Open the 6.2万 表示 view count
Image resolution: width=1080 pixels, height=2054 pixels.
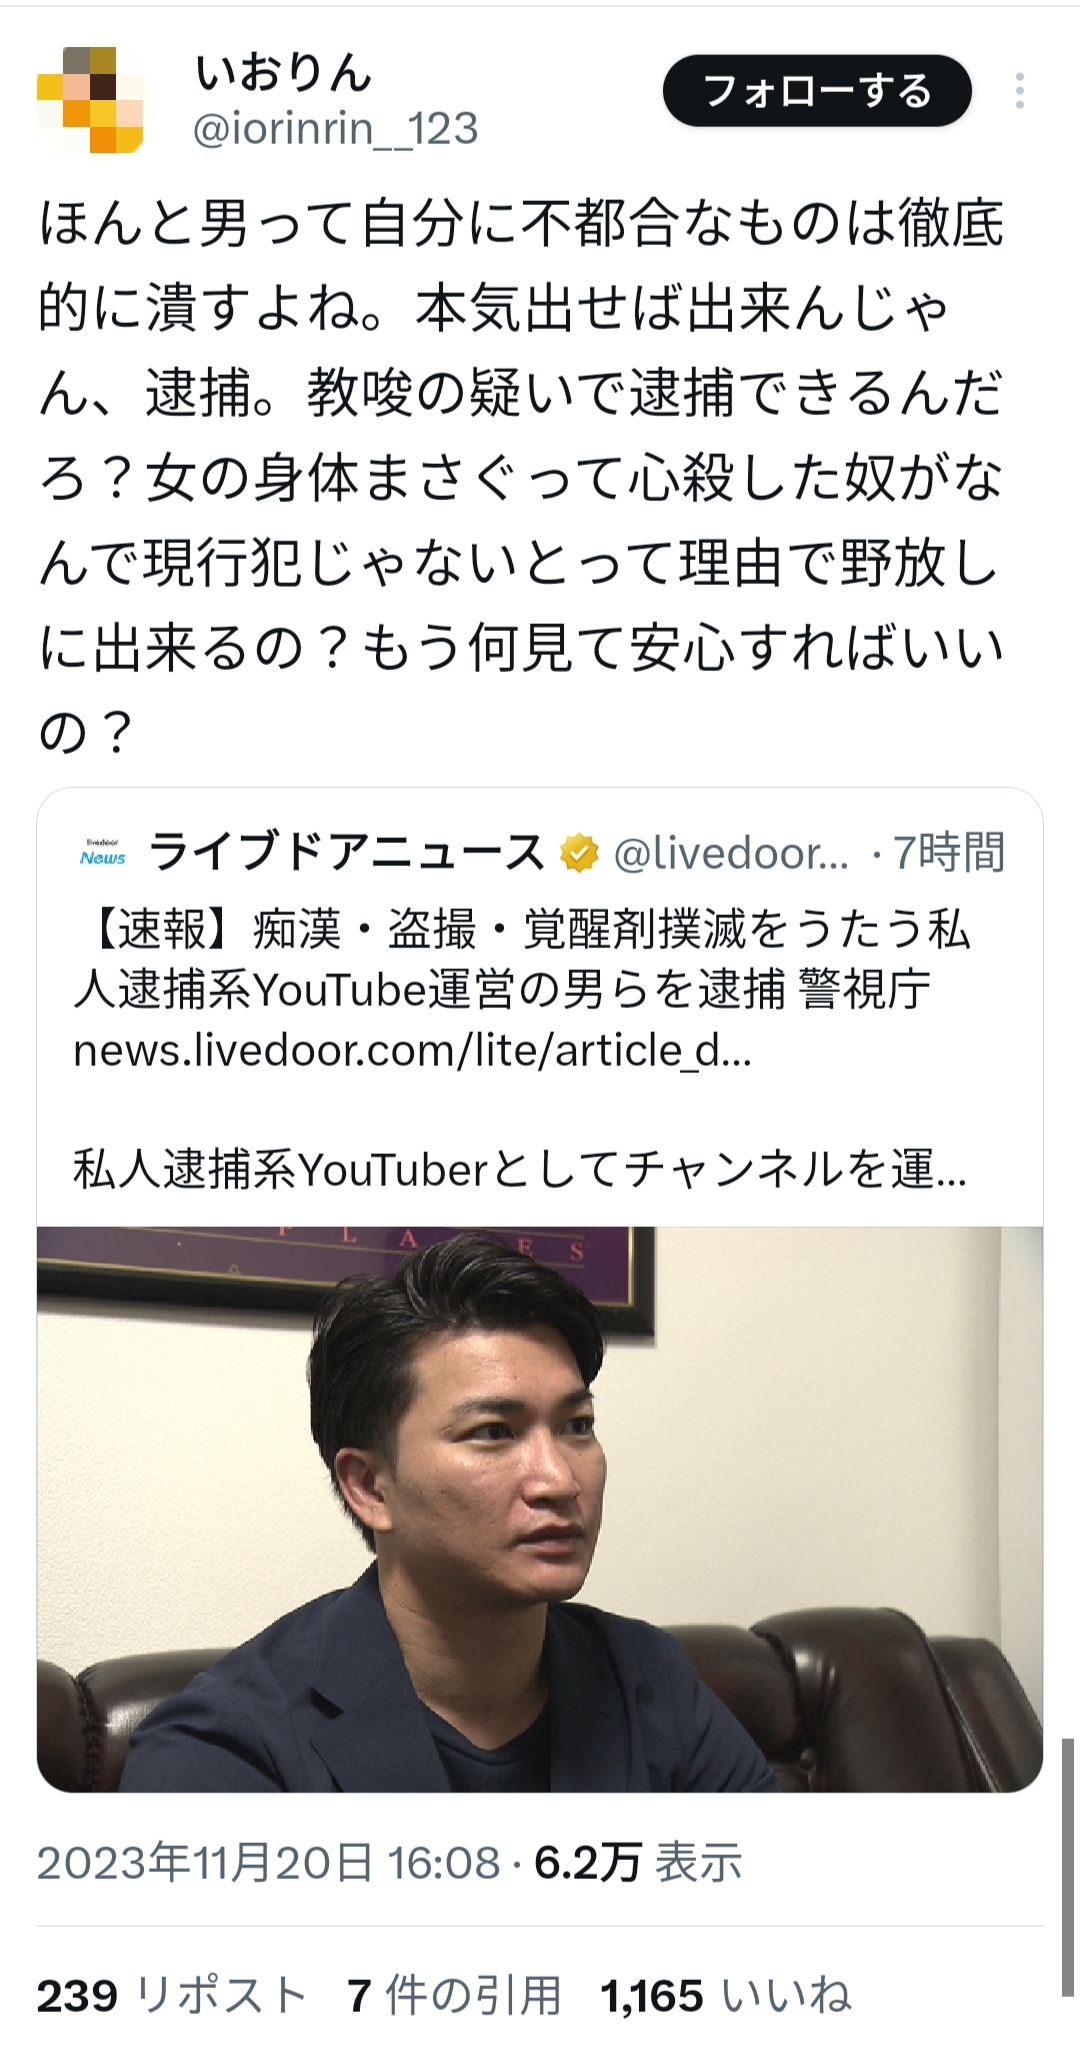pos(638,1862)
